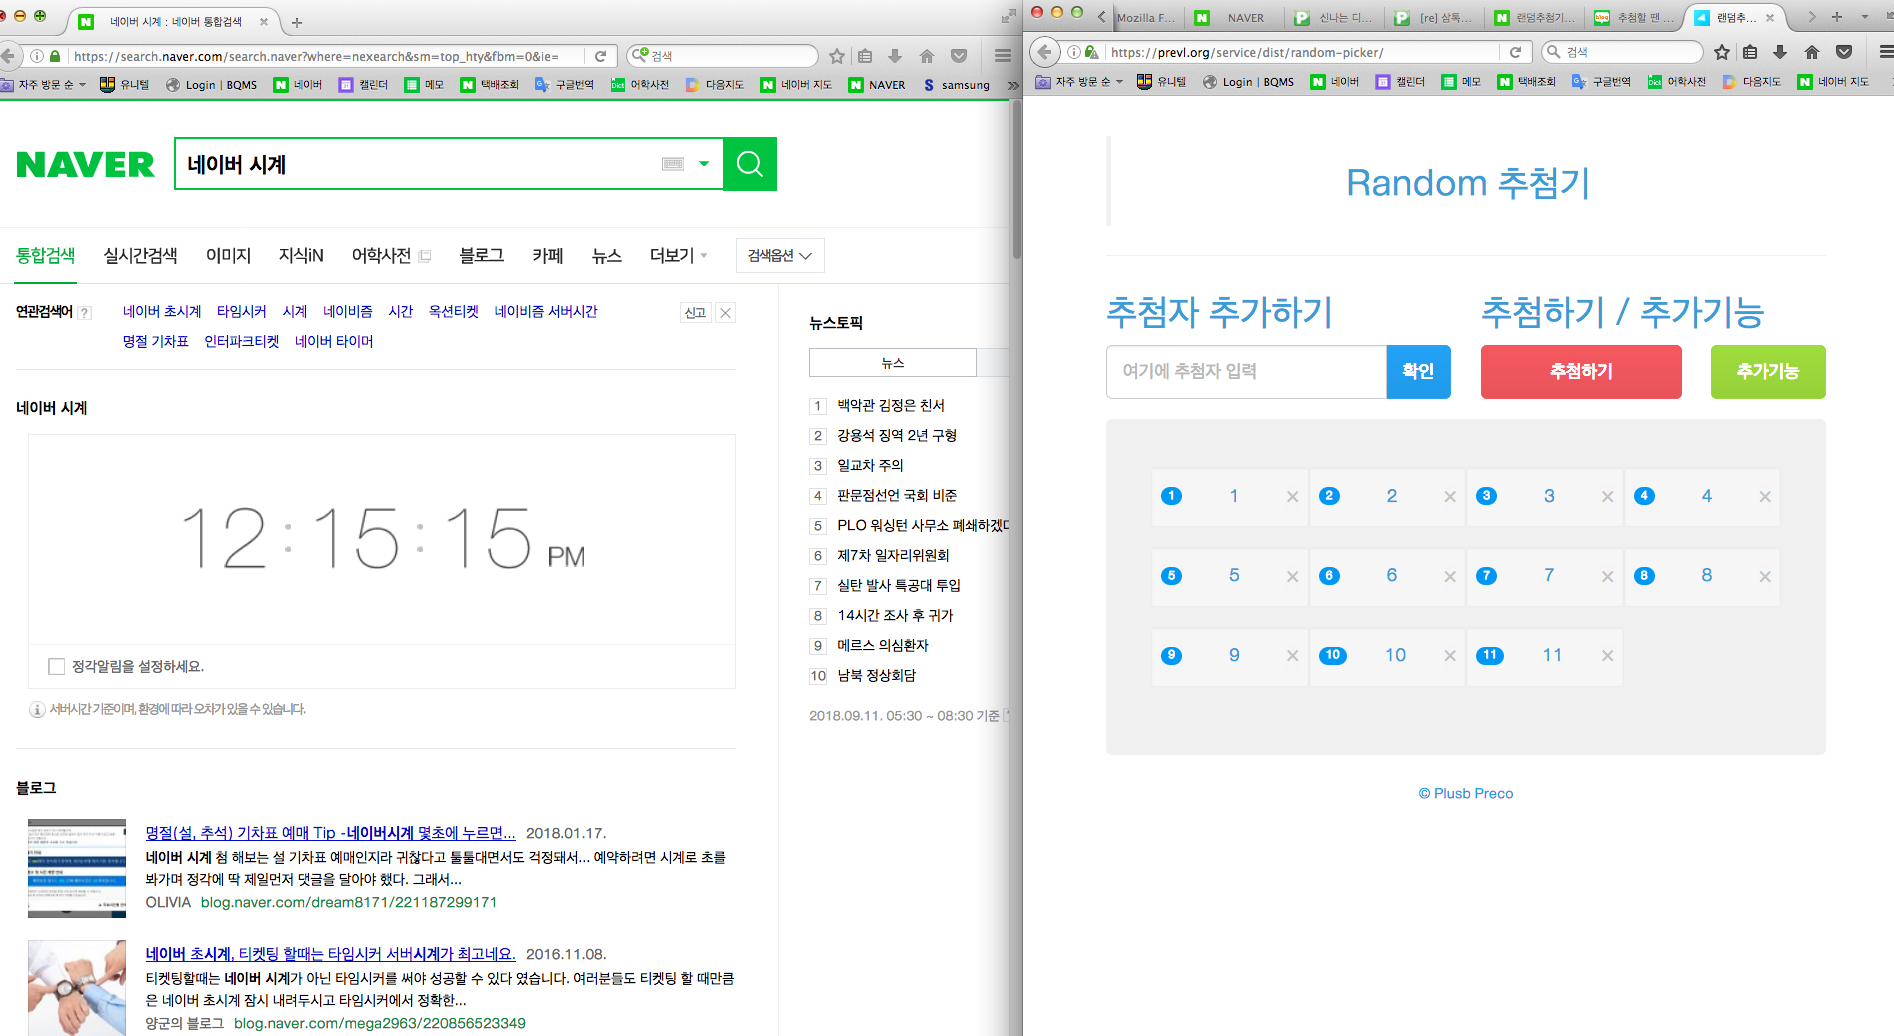Delete entry 11 using its X icon

click(1607, 656)
